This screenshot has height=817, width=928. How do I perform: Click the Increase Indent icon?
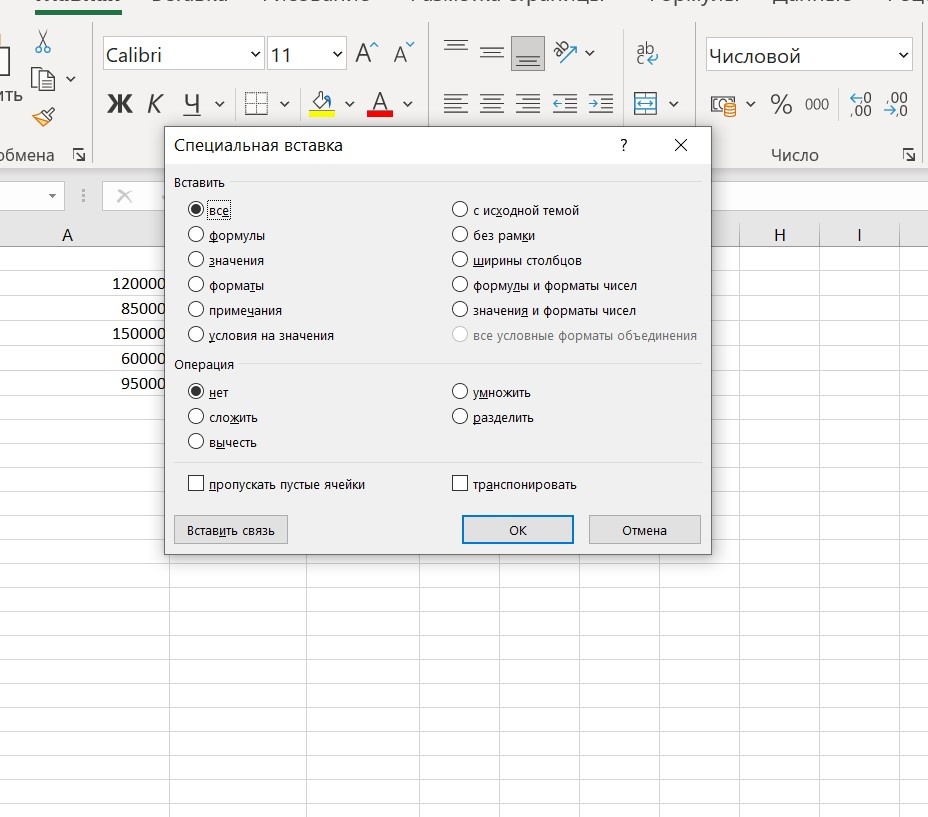pyautogui.click(x=601, y=104)
